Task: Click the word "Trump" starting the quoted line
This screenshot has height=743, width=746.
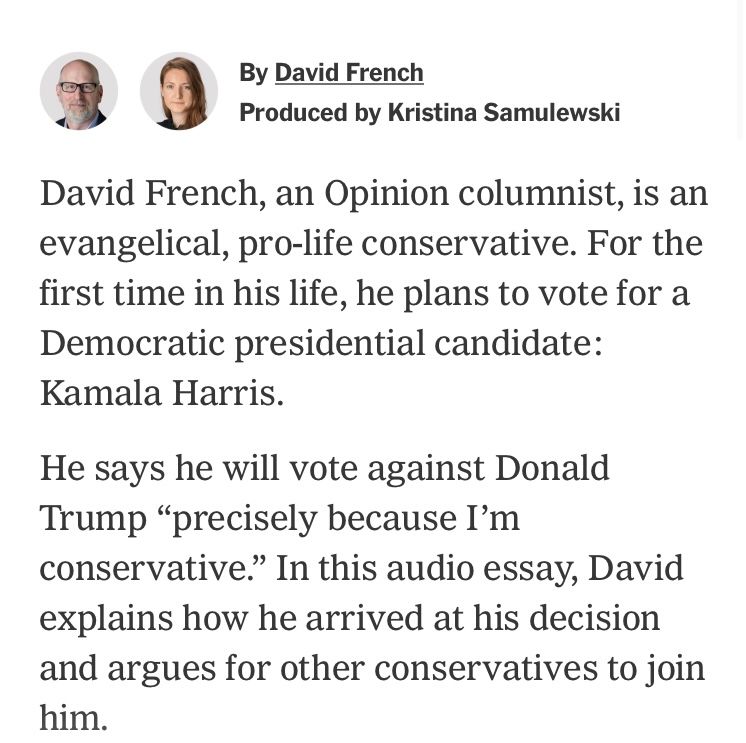Action: point(93,519)
